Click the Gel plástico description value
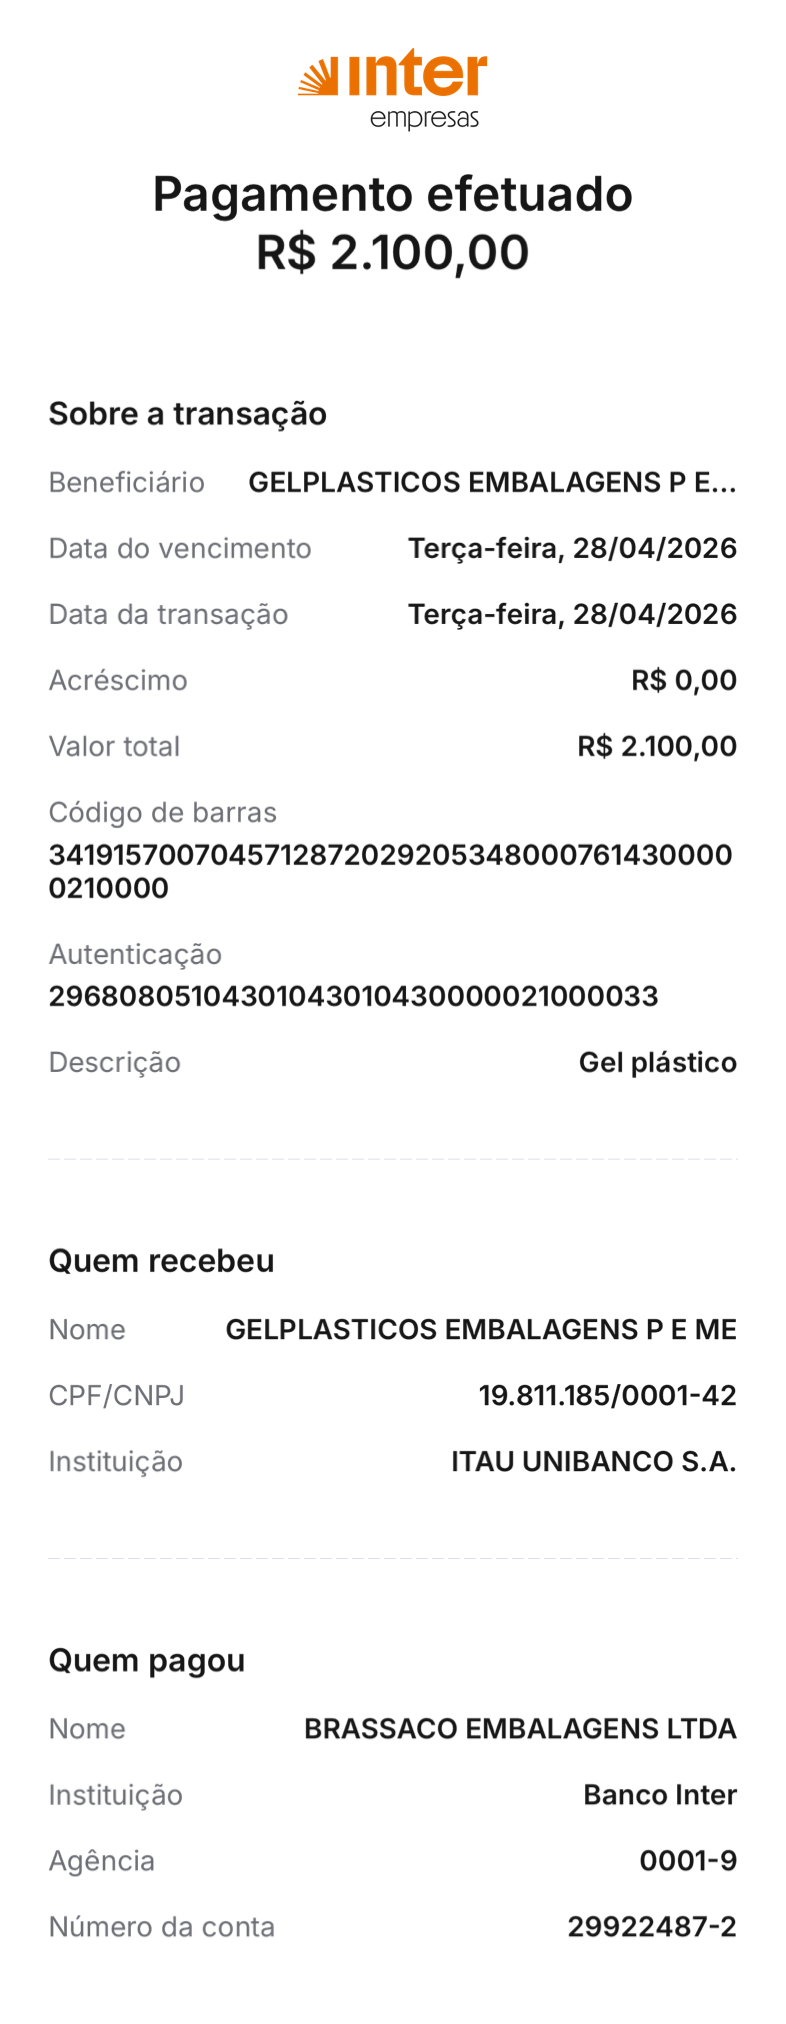 click(x=657, y=1063)
